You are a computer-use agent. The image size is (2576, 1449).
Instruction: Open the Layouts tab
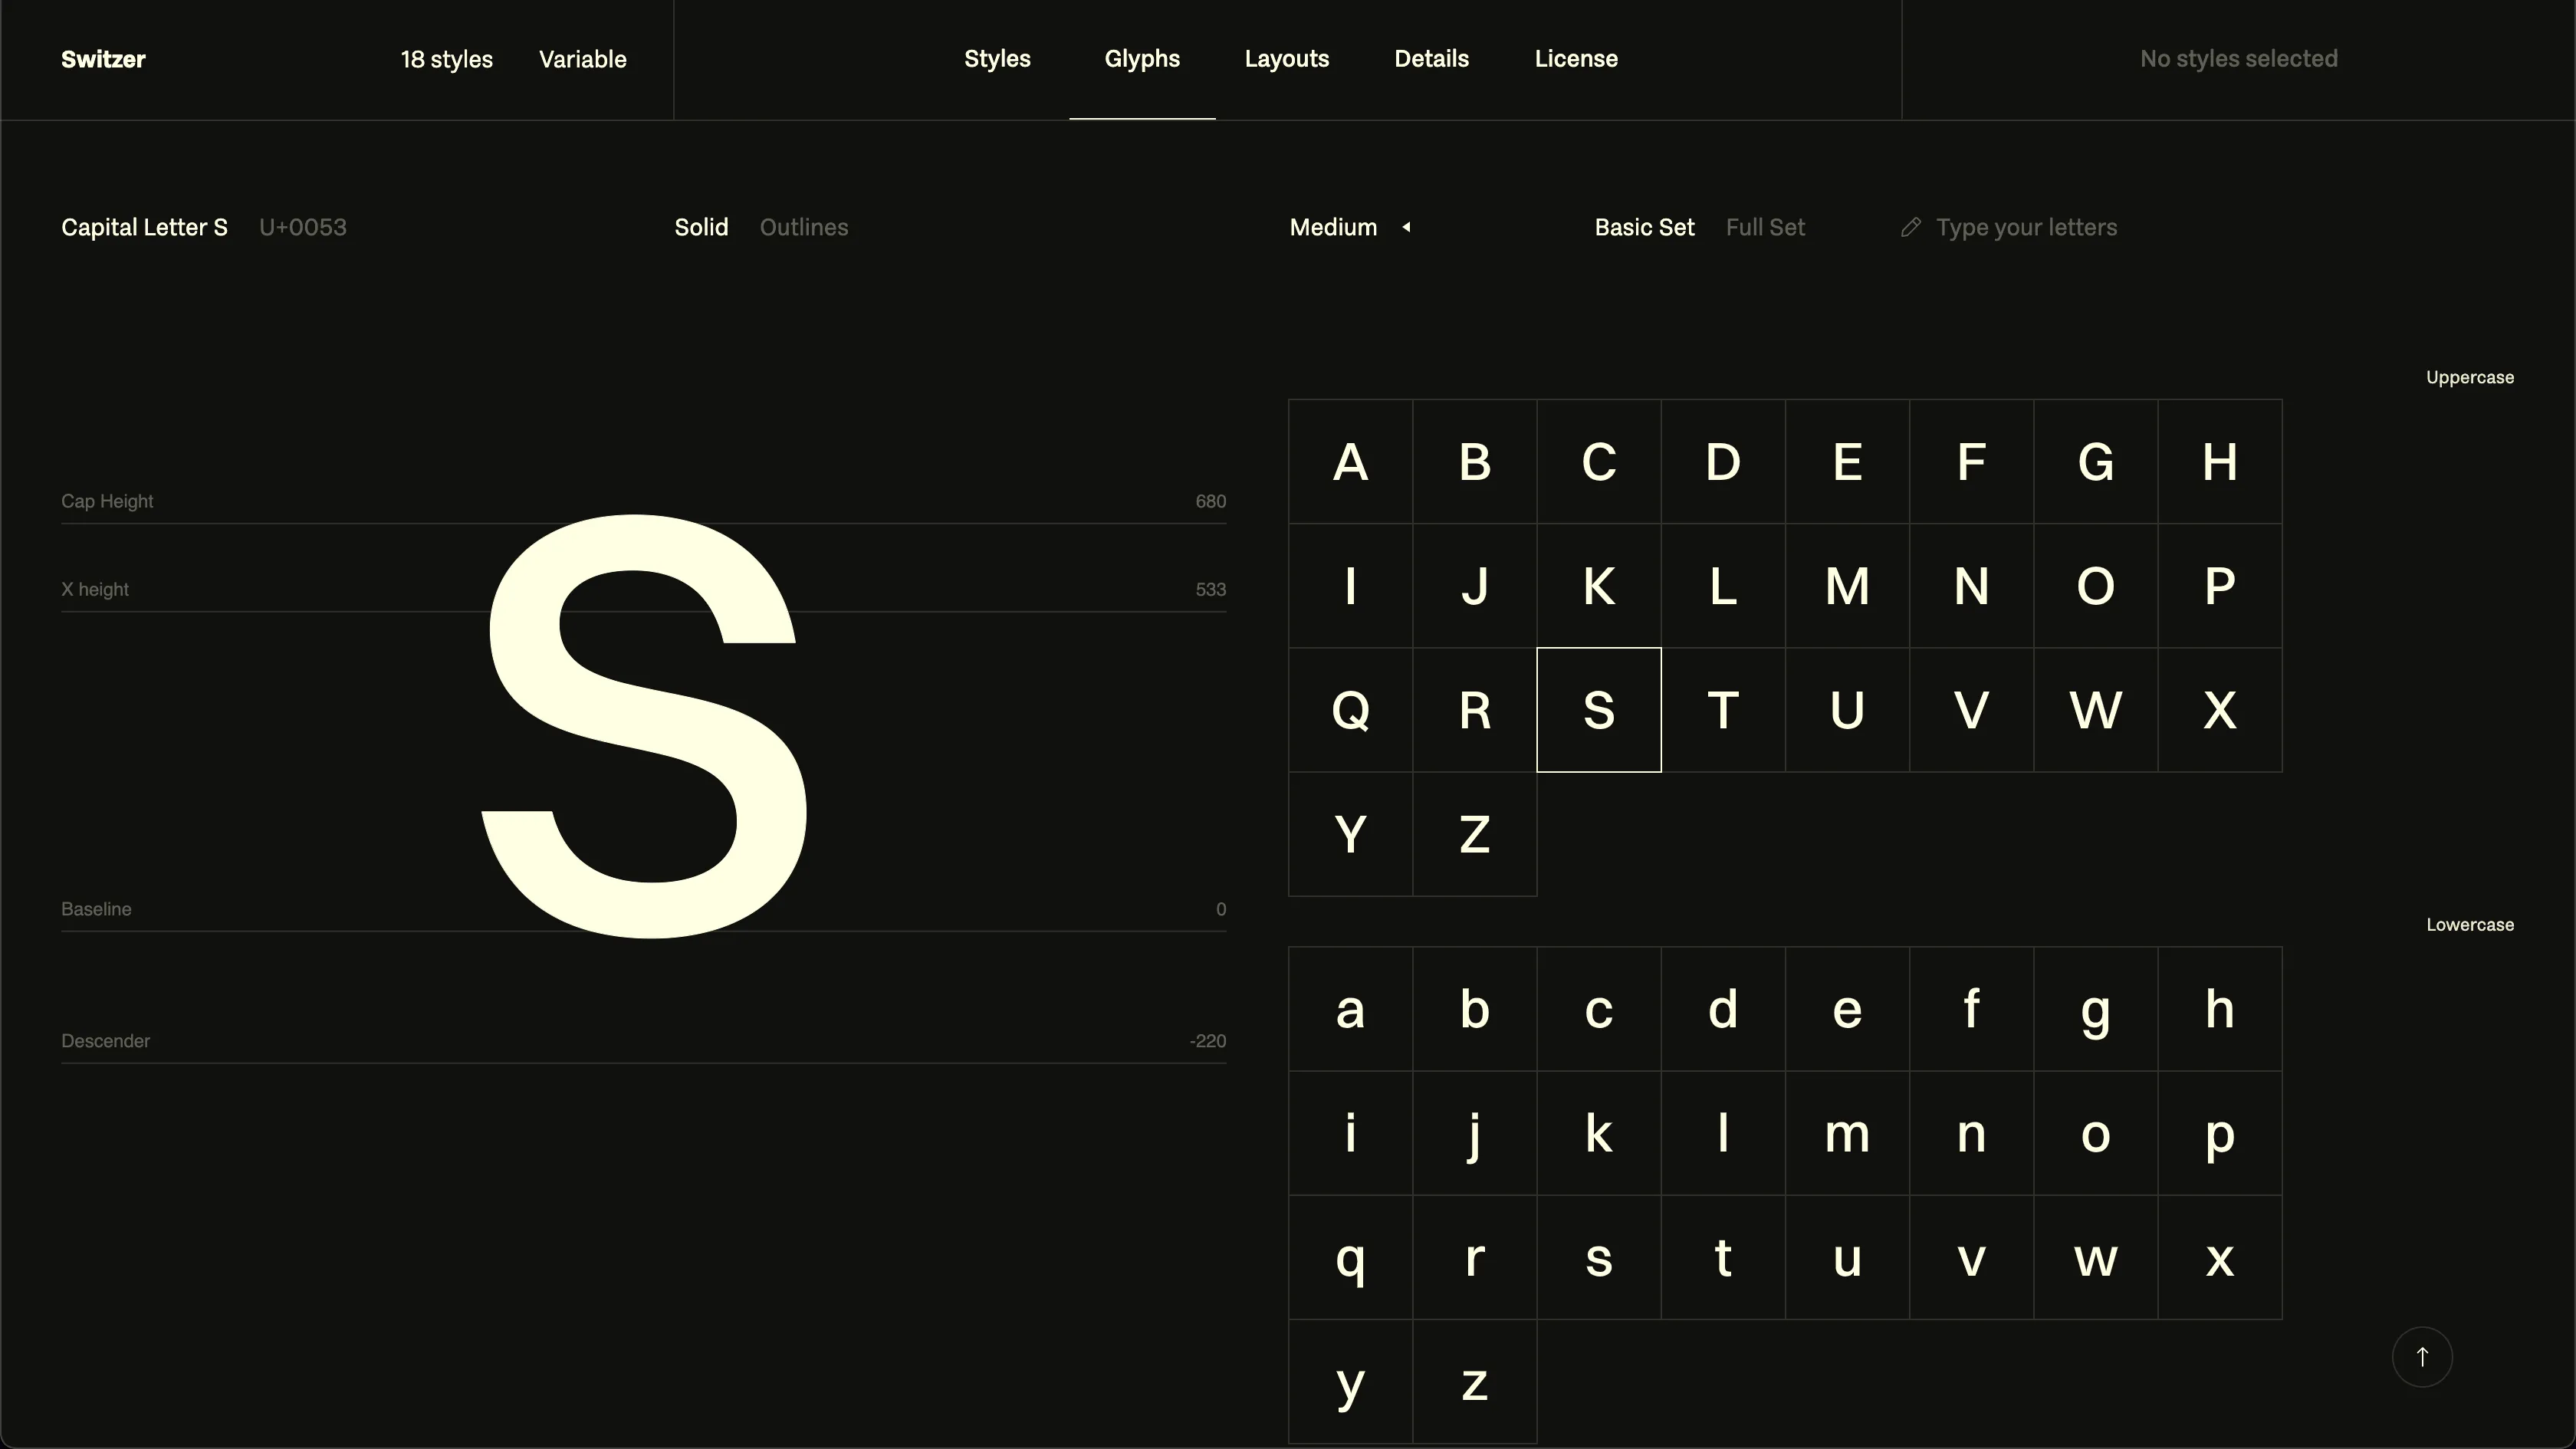[x=1287, y=58]
